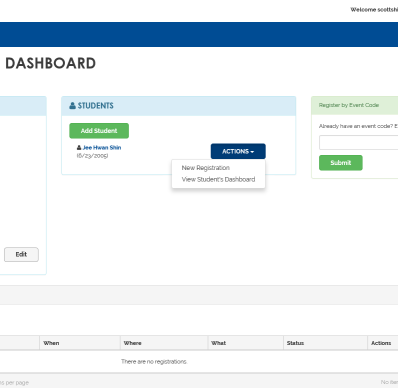This screenshot has width=398, height=388.
Task: Click the Actions column header
Action: click(x=381, y=343)
